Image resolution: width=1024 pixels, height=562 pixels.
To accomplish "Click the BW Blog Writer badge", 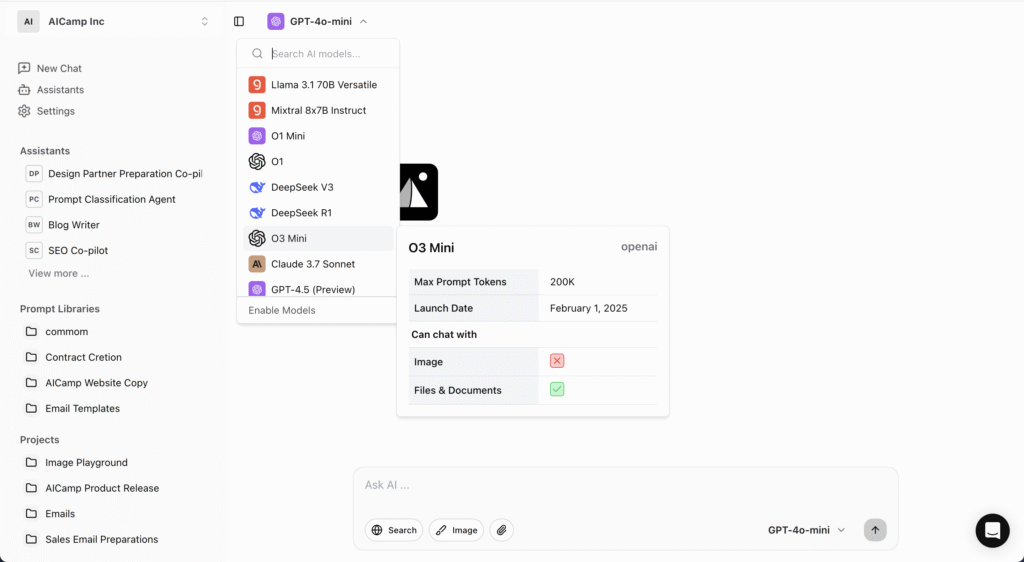I will pos(34,225).
